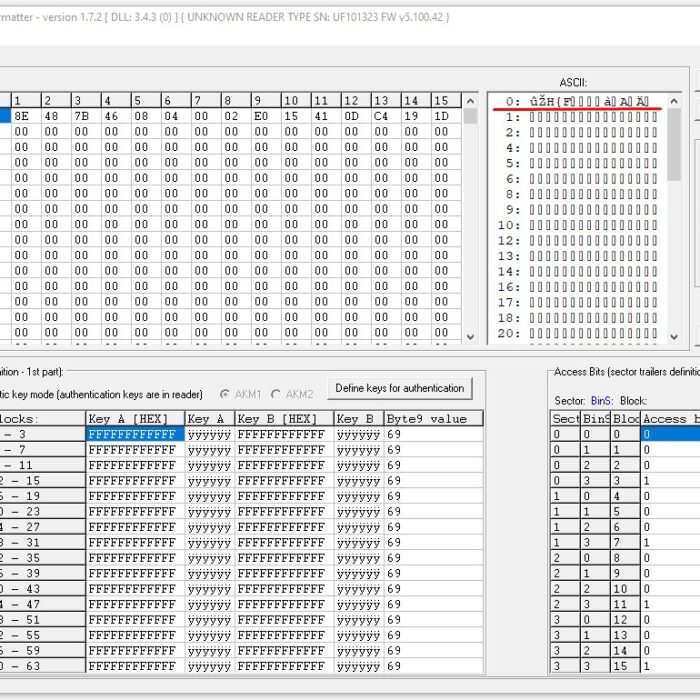Click the Key B [HEX] column header
Image resolution: width=700 pixels, height=700 pixels.
coord(284,419)
